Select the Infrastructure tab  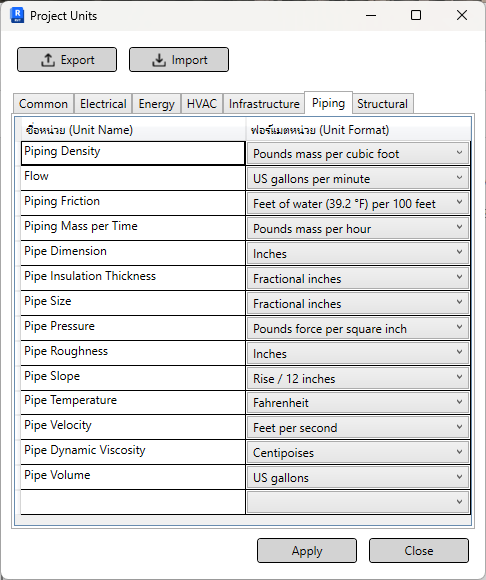264,104
